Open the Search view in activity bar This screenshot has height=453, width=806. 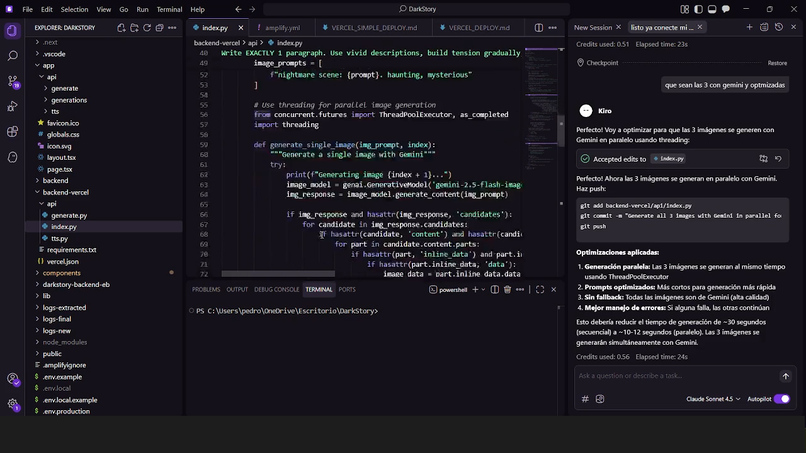click(x=12, y=56)
